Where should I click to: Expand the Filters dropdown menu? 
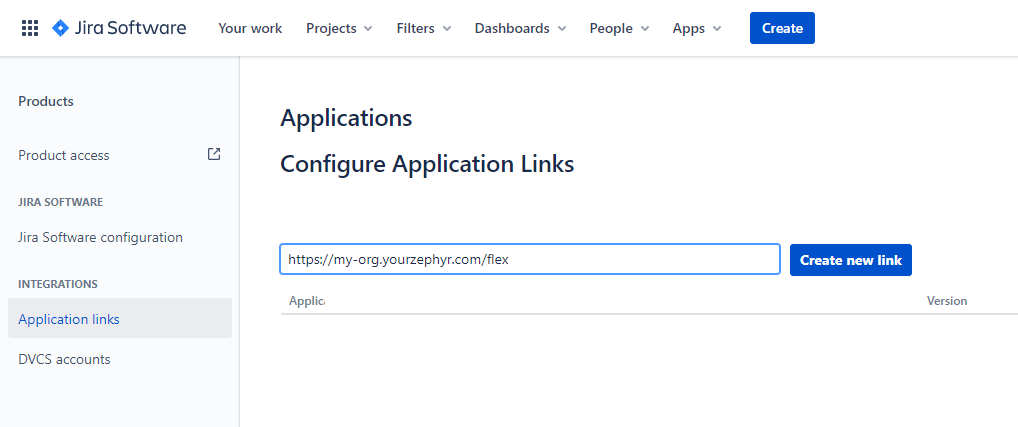424,28
